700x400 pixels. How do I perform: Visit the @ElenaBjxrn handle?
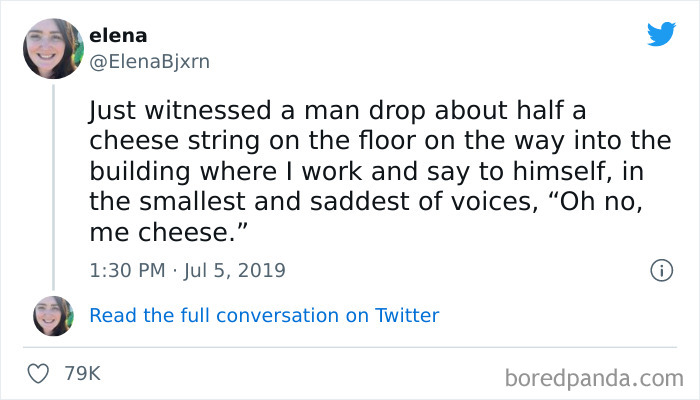[x=150, y=60]
